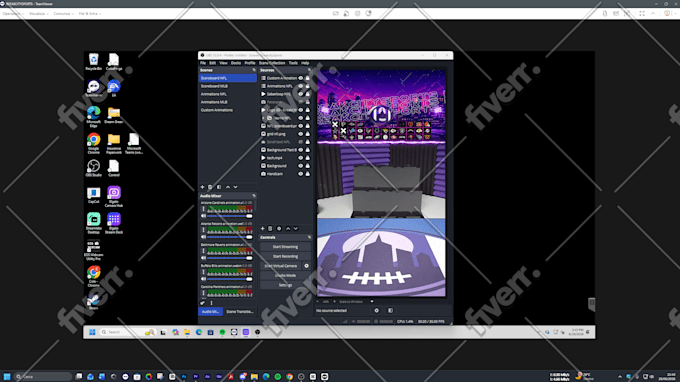
Task: Open CapCut desktop shortcut
Action: click(x=93, y=195)
